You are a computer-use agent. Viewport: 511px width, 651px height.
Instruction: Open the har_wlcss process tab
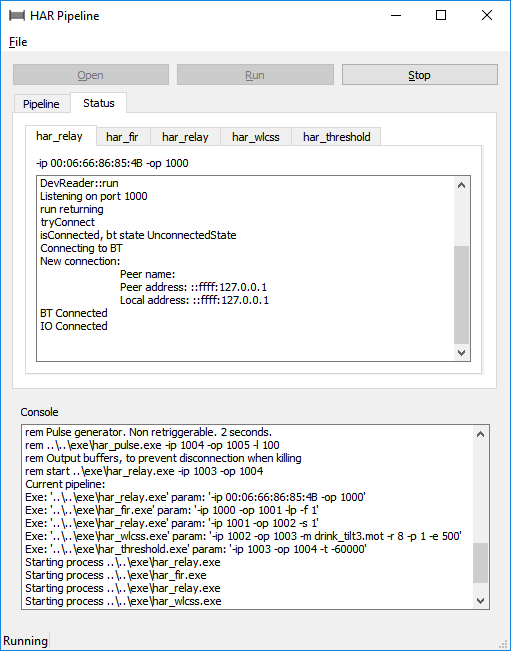click(x=256, y=137)
